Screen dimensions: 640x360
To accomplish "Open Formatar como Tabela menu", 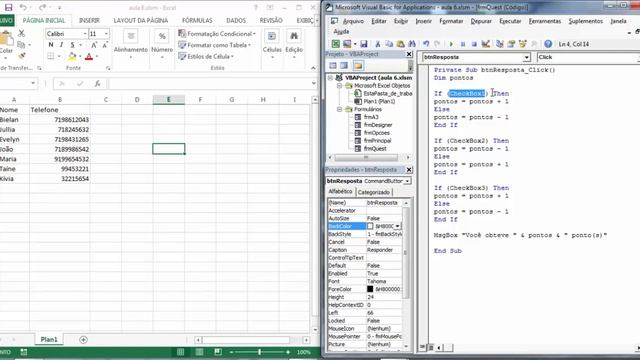I will pyautogui.click(x=215, y=45).
